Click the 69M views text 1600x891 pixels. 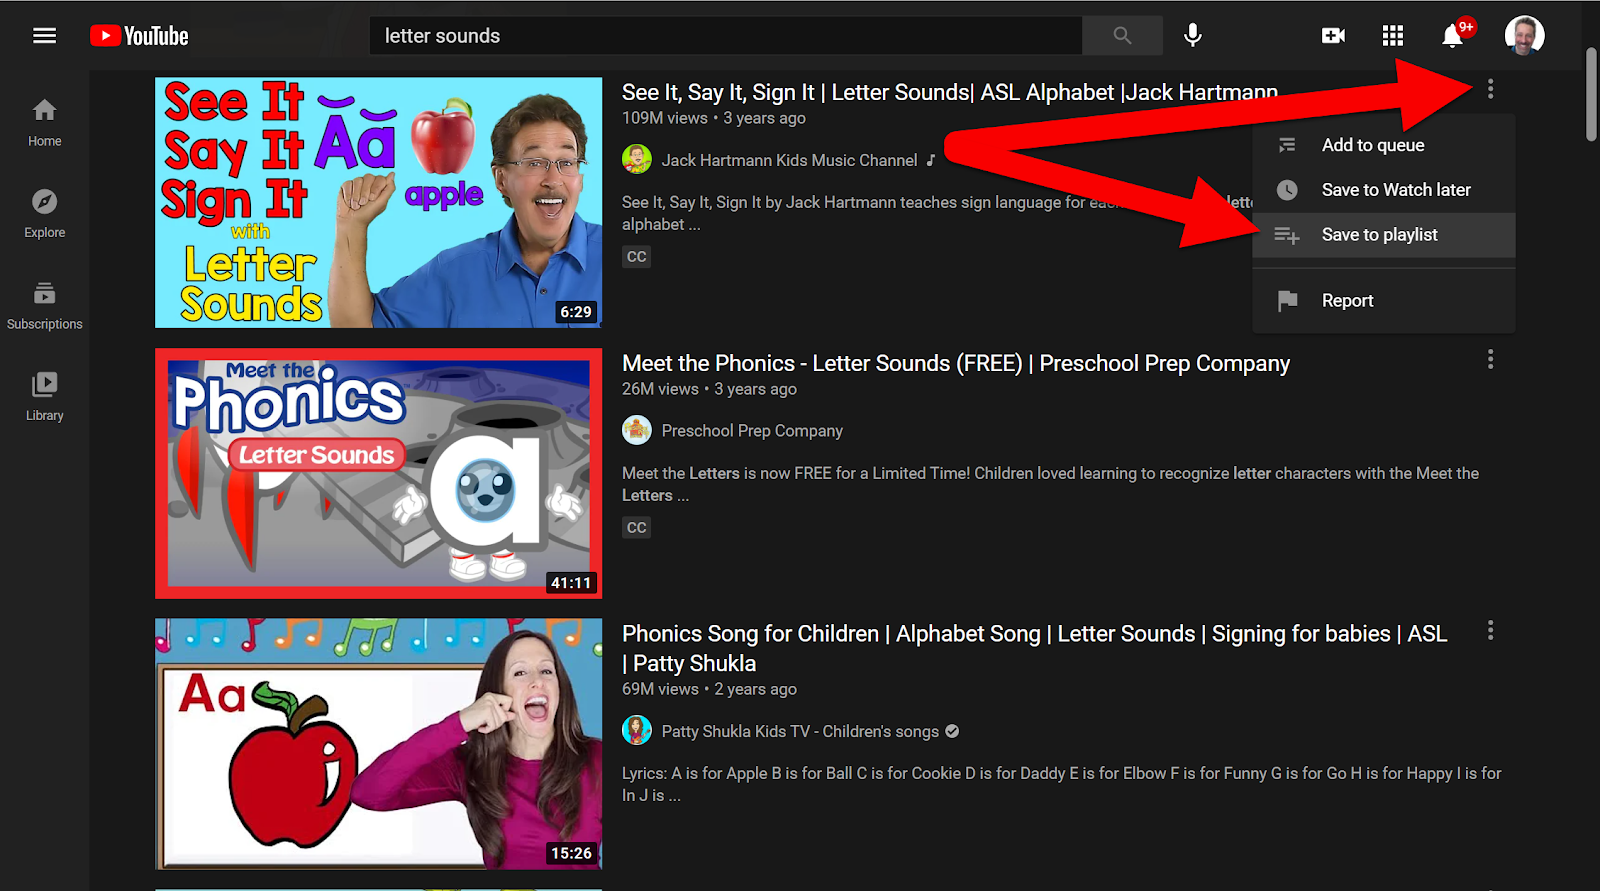coord(660,689)
